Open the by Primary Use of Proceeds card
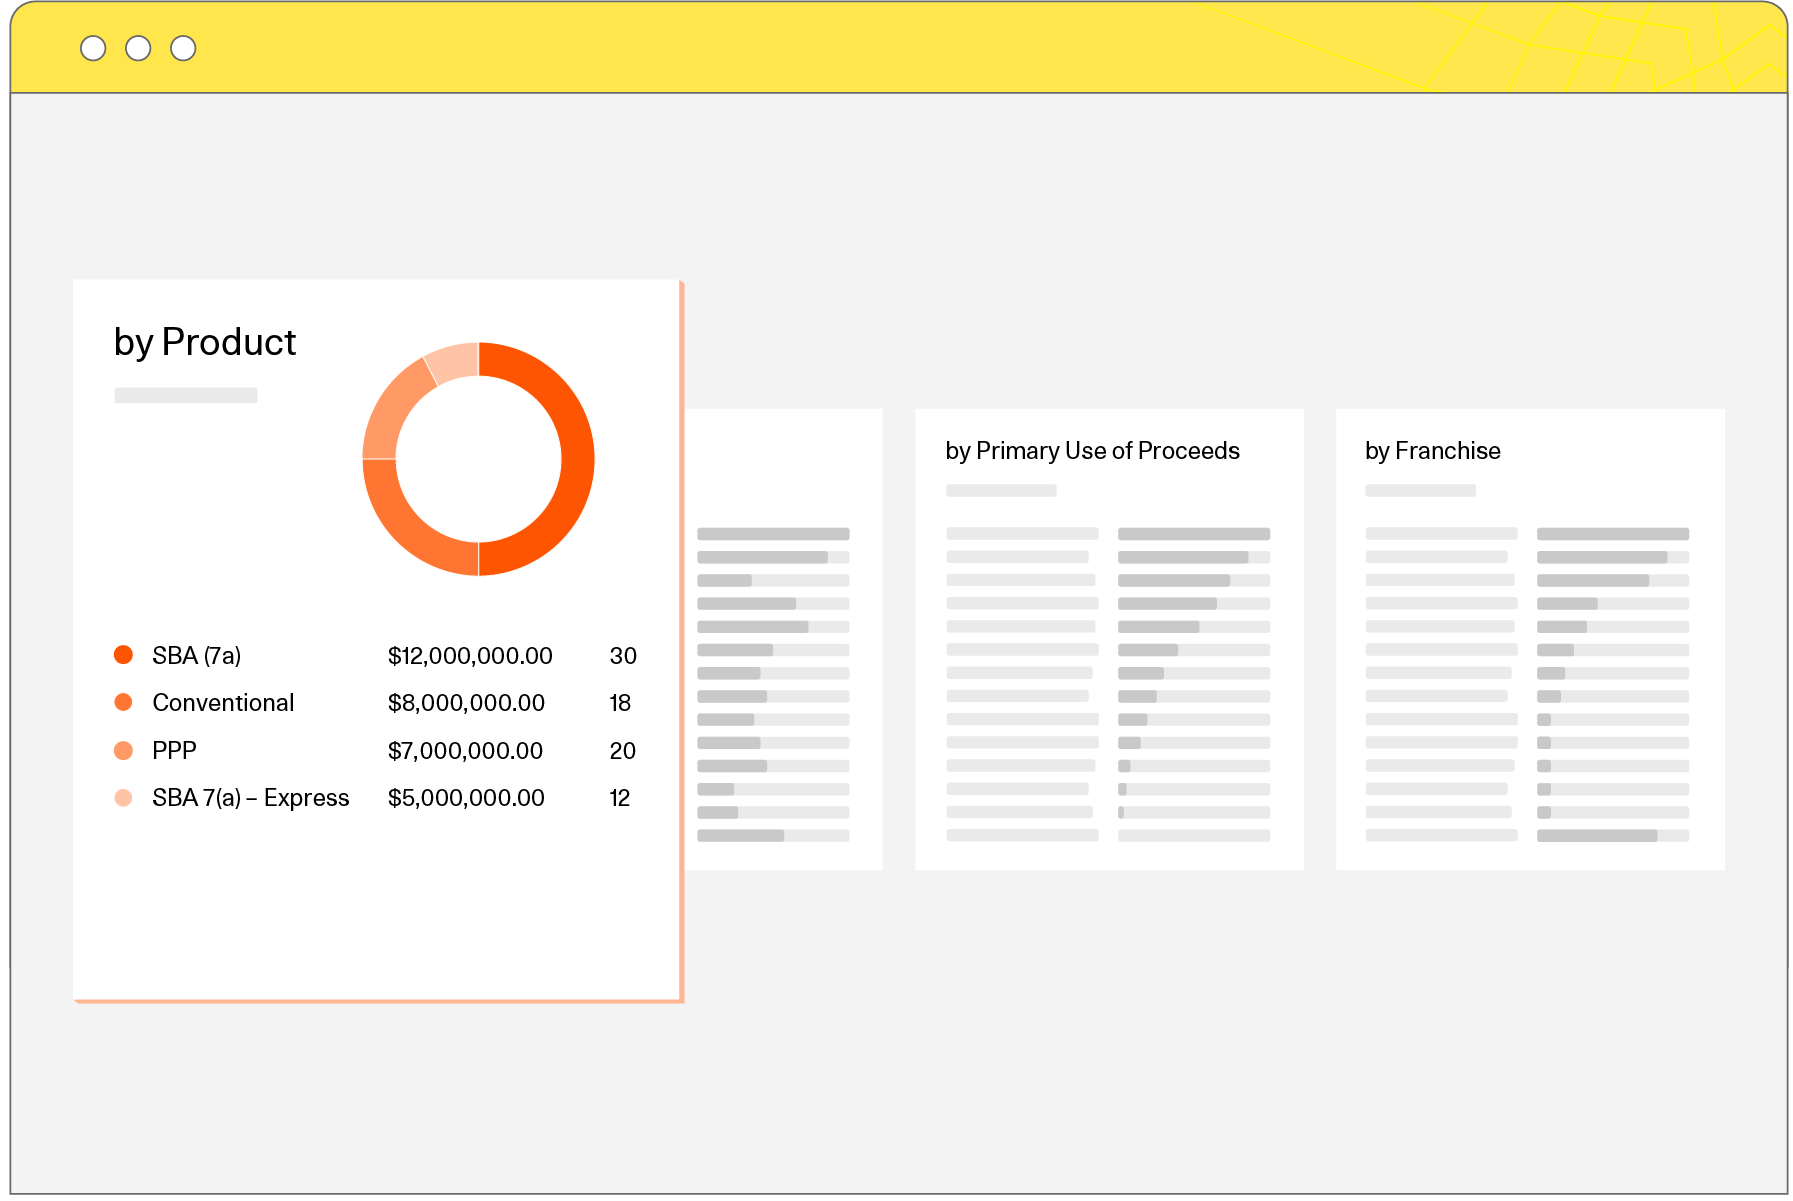Screen dimensions: 1793x1201 (1092, 451)
